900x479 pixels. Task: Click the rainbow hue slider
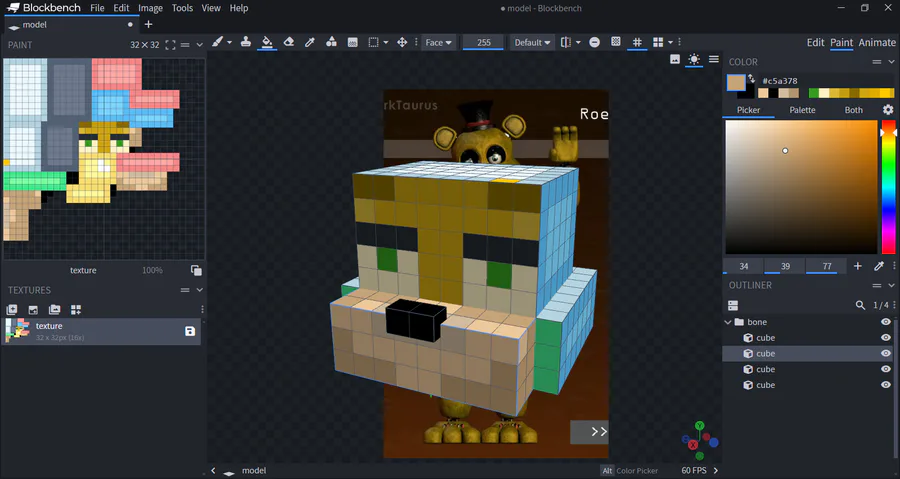pyautogui.click(x=888, y=187)
